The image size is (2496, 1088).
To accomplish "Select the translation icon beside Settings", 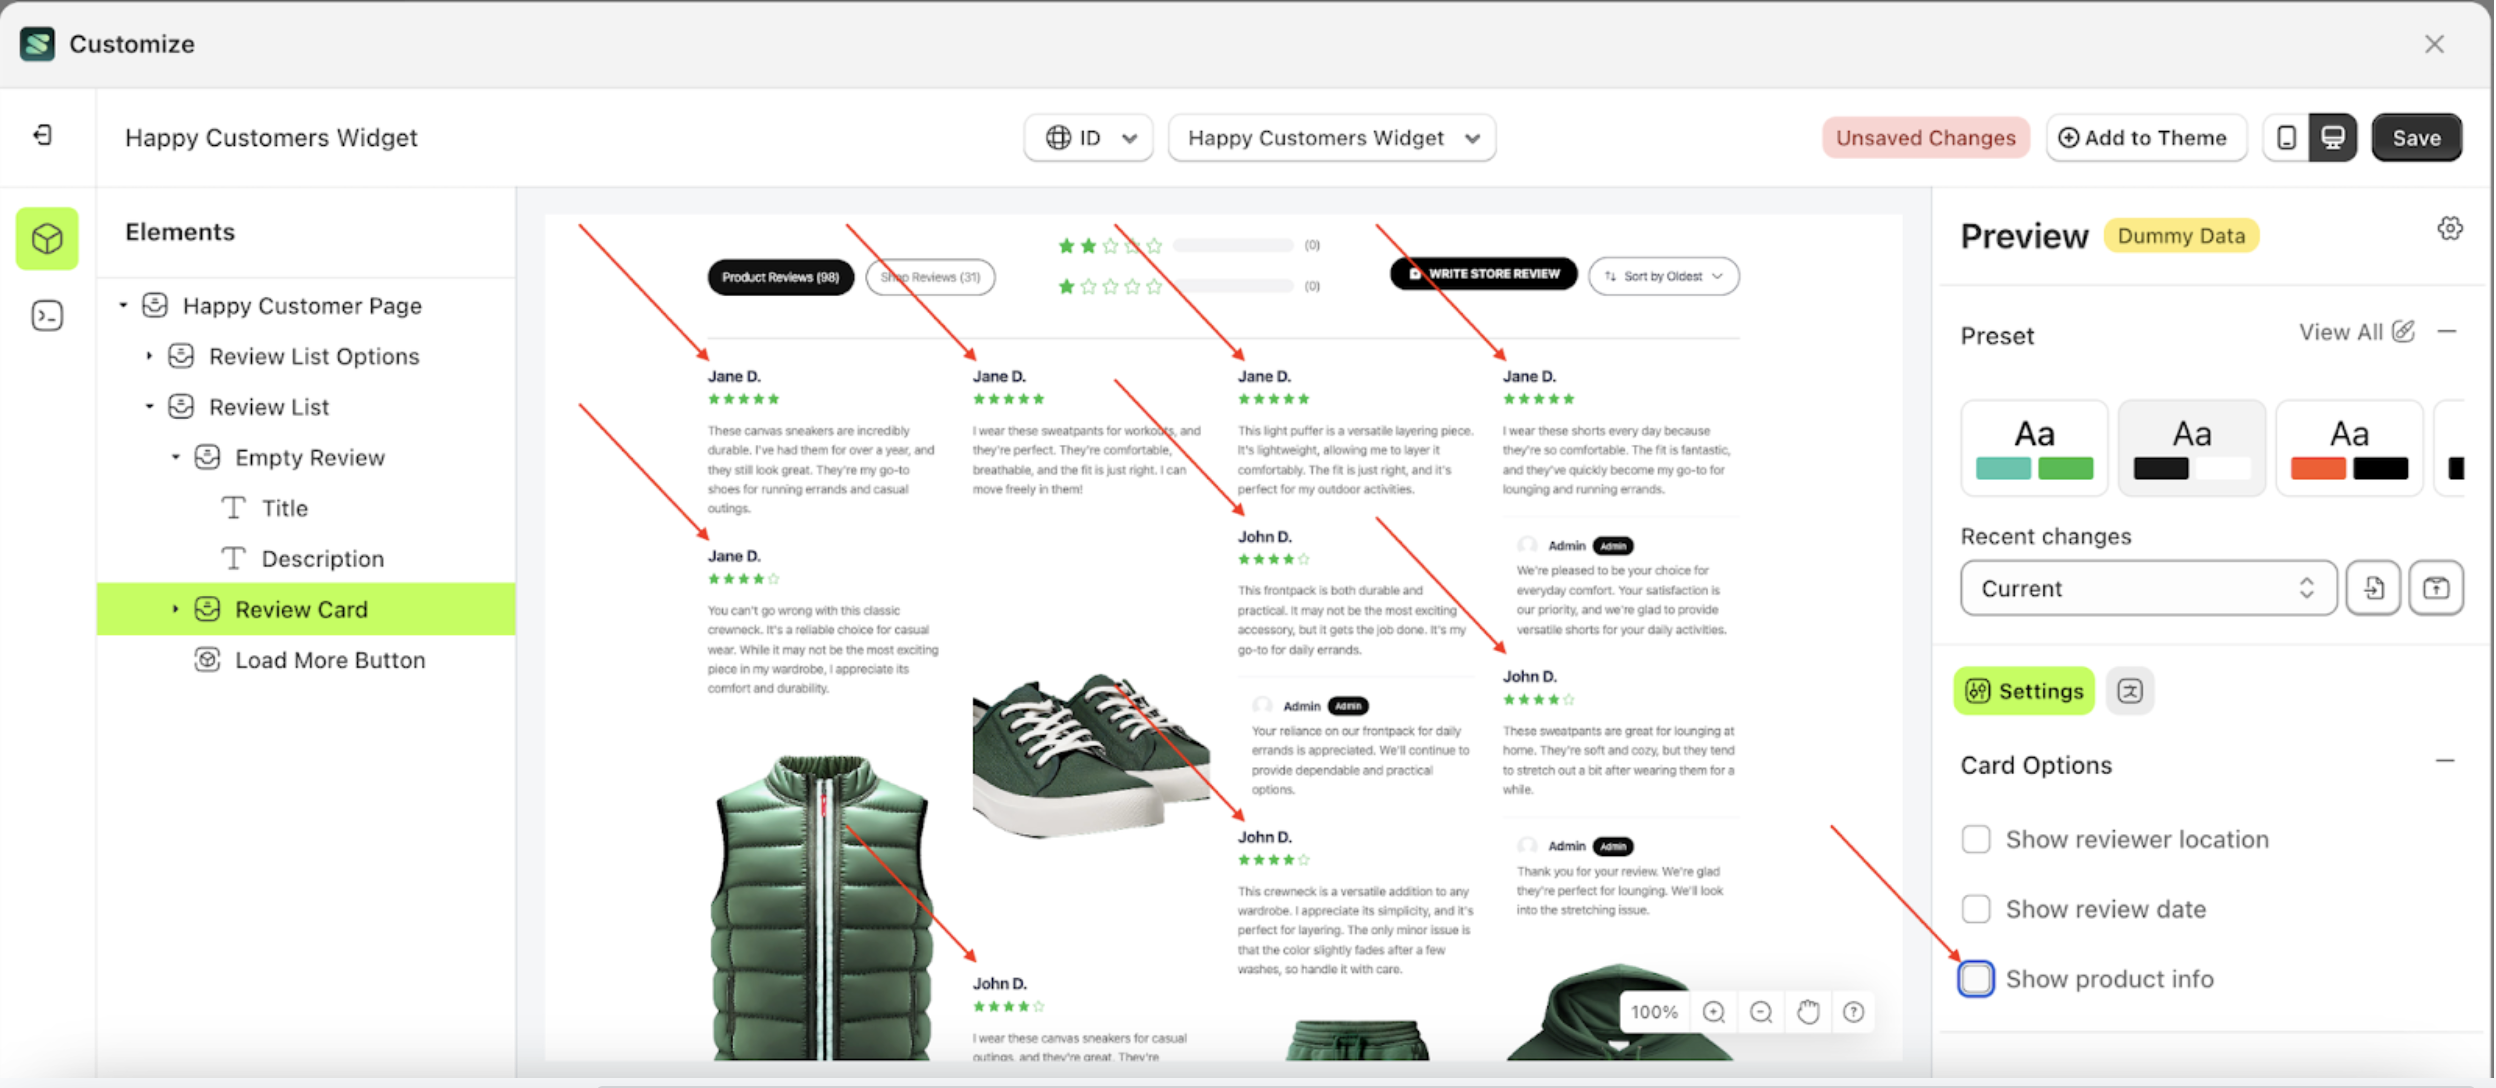I will pos(2129,690).
